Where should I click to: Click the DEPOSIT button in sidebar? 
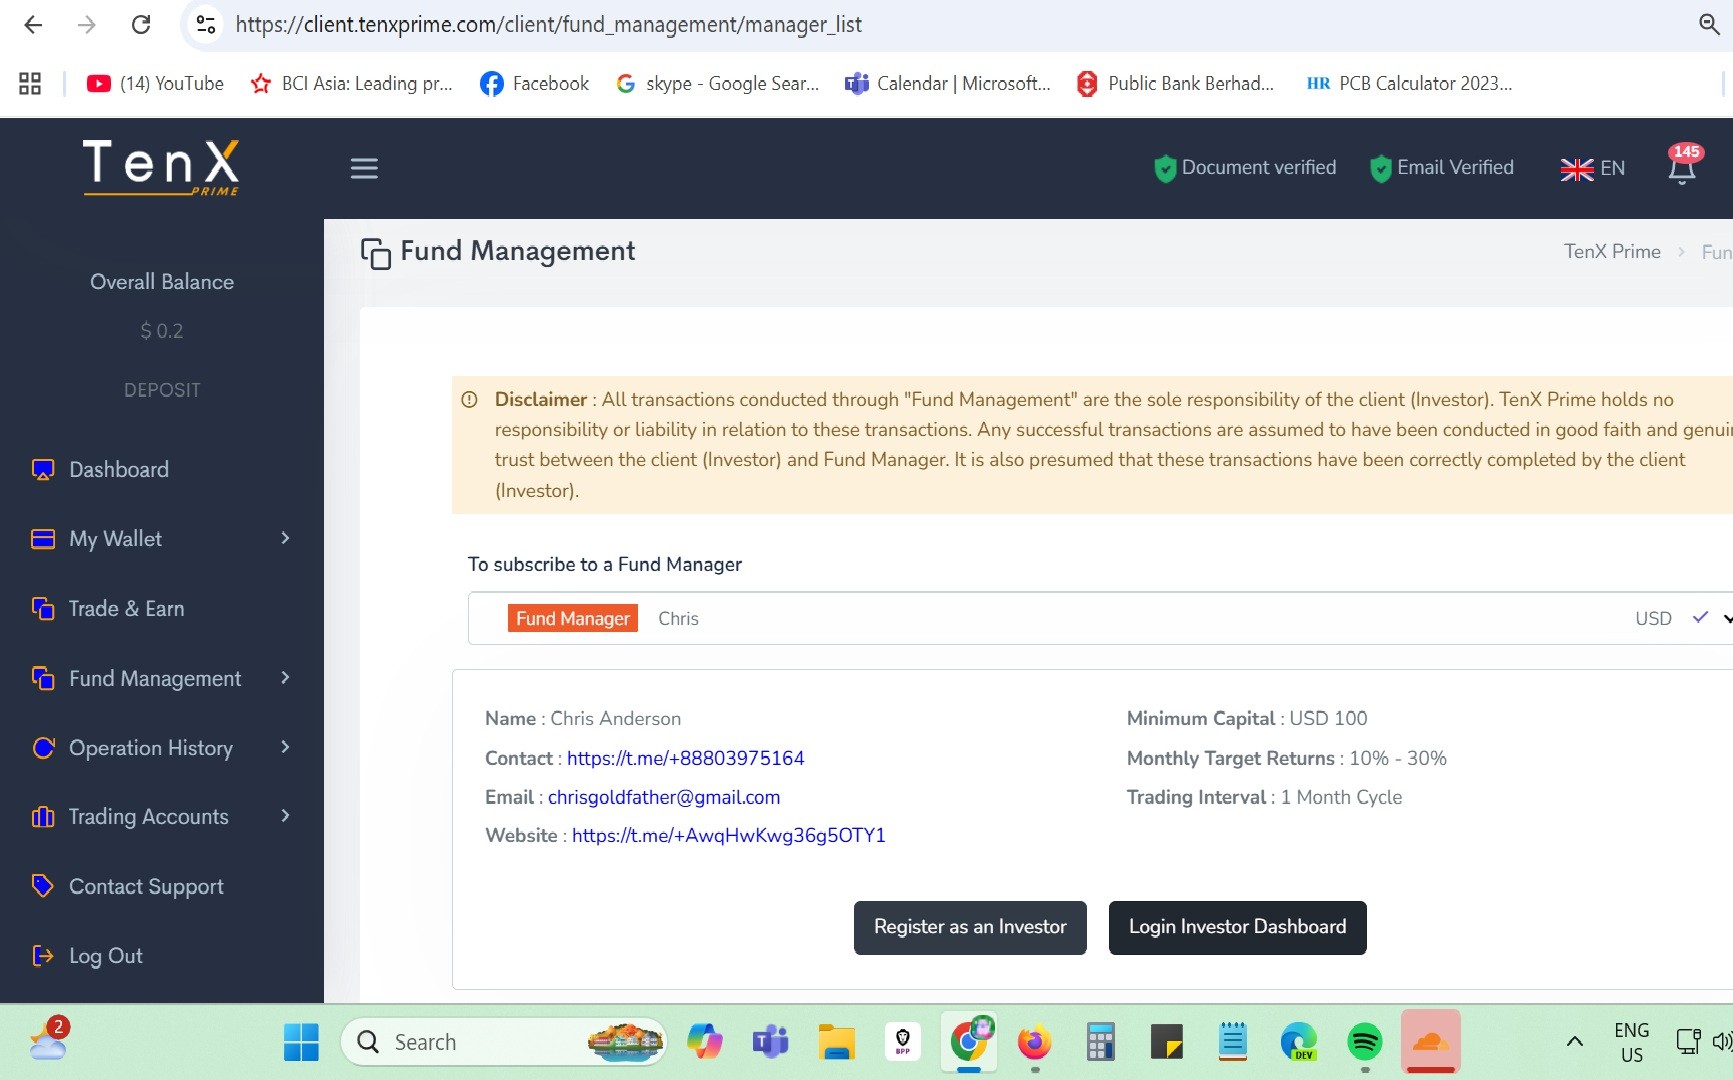coord(162,390)
